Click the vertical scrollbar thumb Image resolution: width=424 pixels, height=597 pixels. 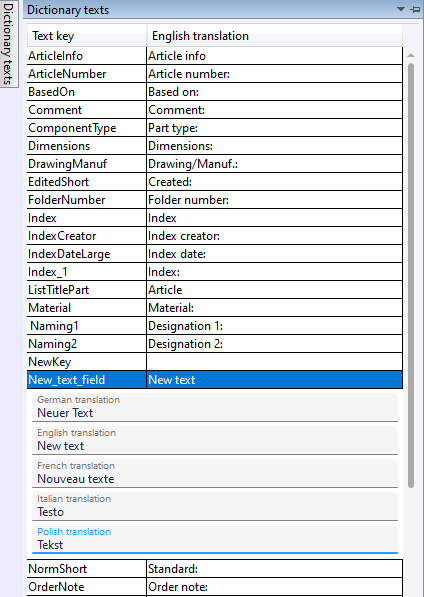tap(411, 275)
